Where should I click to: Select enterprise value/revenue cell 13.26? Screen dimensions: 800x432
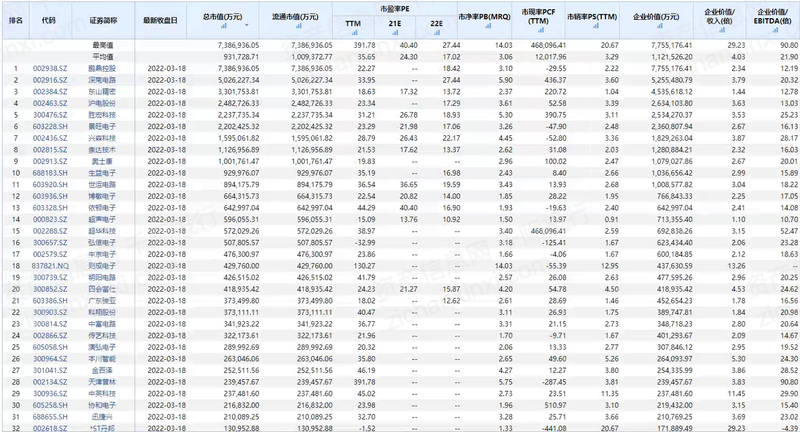pyautogui.click(x=736, y=266)
